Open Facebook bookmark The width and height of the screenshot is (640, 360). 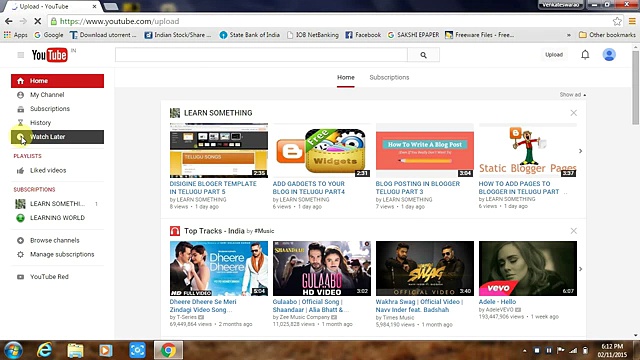tap(363, 35)
